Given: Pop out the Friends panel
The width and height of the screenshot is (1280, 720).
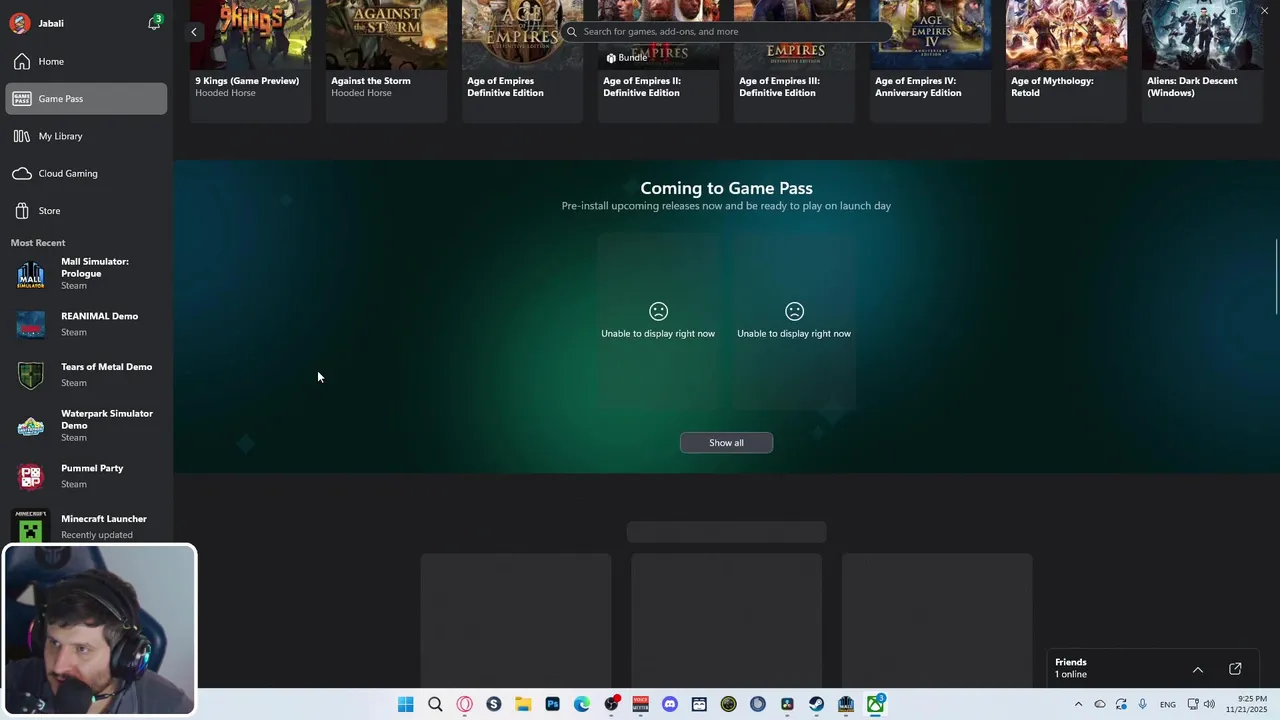Looking at the screenshot, I should click(1235, 669).
